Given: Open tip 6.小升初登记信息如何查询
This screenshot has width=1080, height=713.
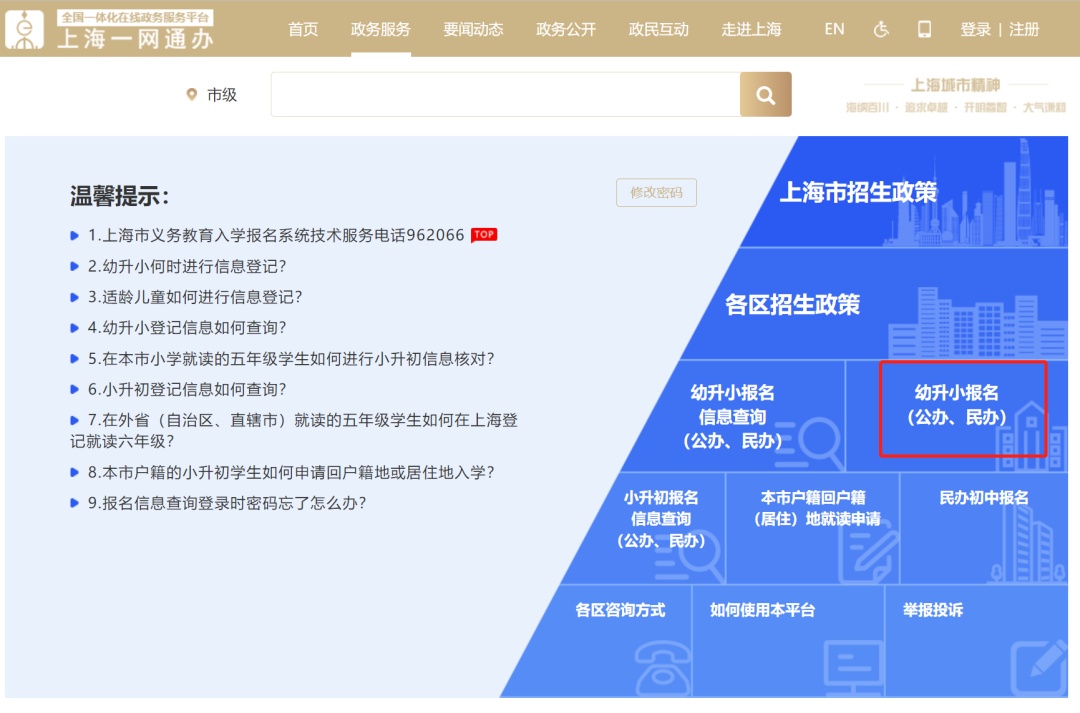Looking at the screenshot, I should point(187,389).
